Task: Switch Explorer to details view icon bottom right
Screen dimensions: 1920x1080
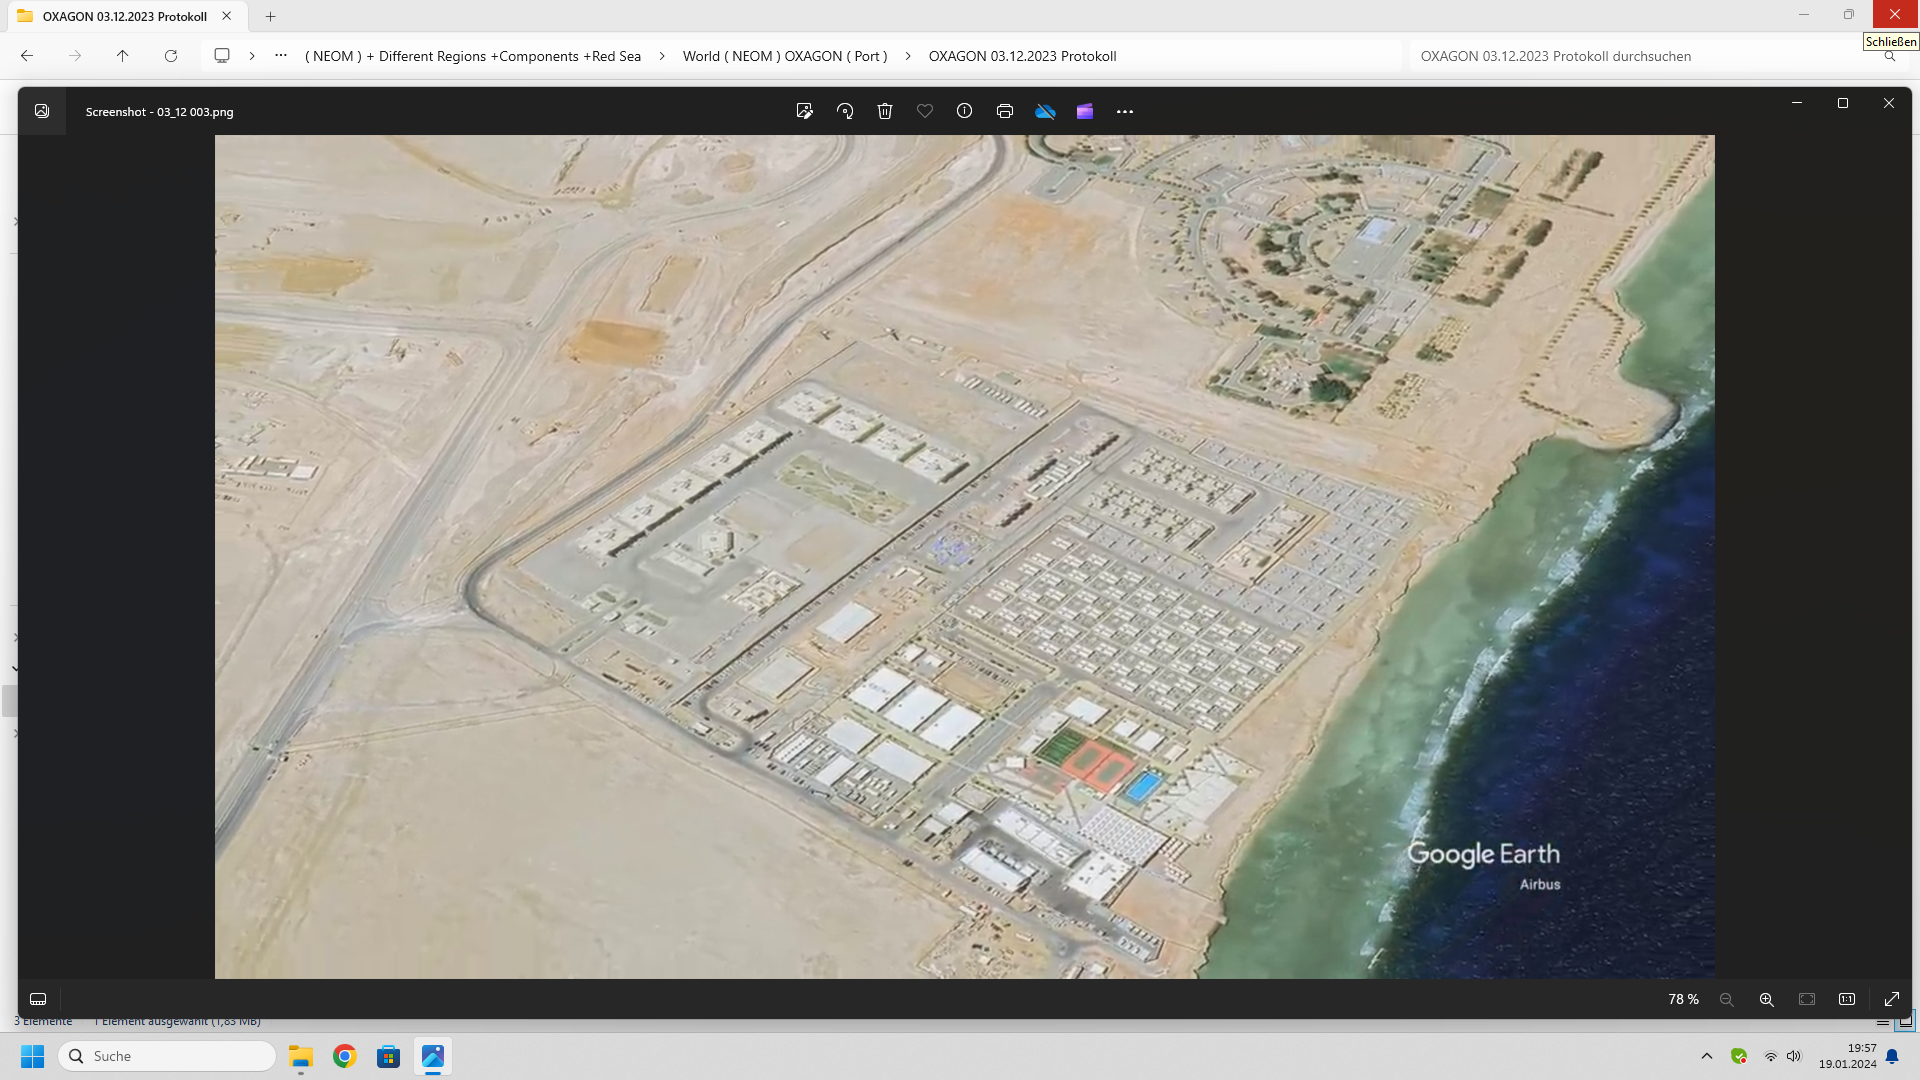Action: (x=1883, y=1022)
